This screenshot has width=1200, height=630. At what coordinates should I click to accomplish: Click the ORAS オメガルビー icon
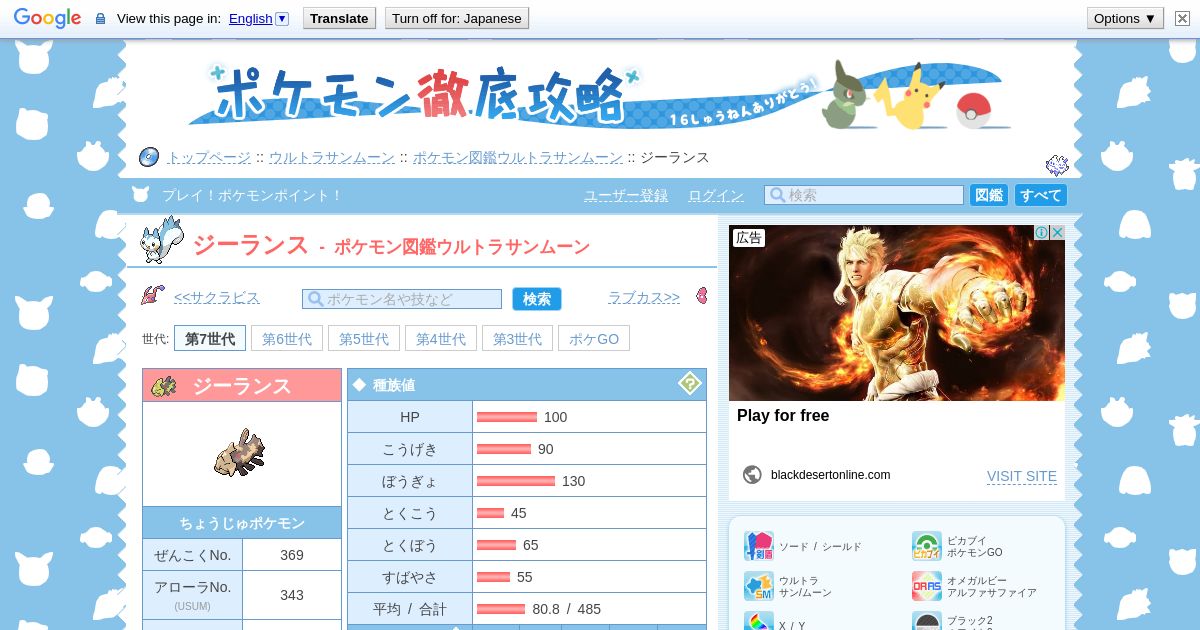(x=927, y=586)
